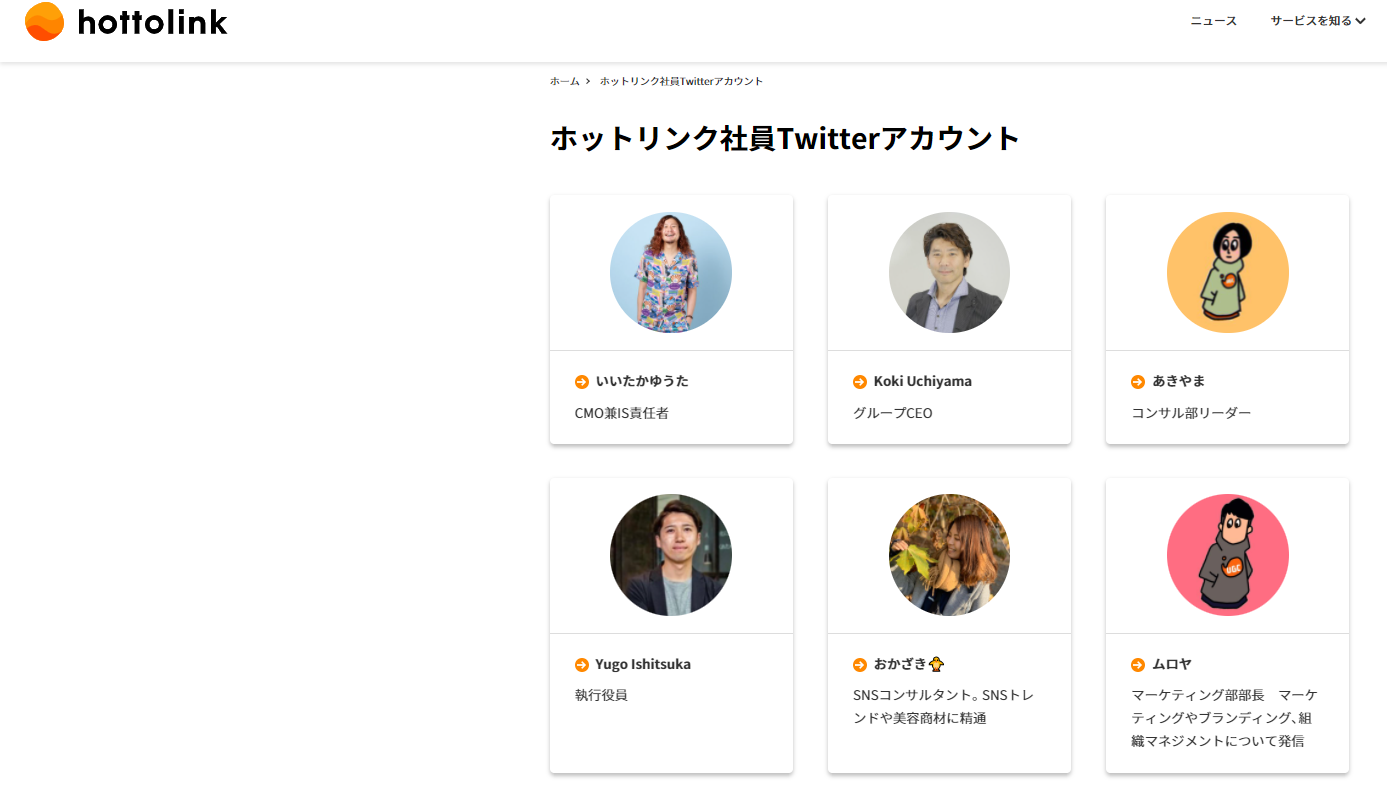Image resolution: width=1387 pixels, height=790 pixels.
Task: Open the ニュース menu item
Action: coord(1213,21)
